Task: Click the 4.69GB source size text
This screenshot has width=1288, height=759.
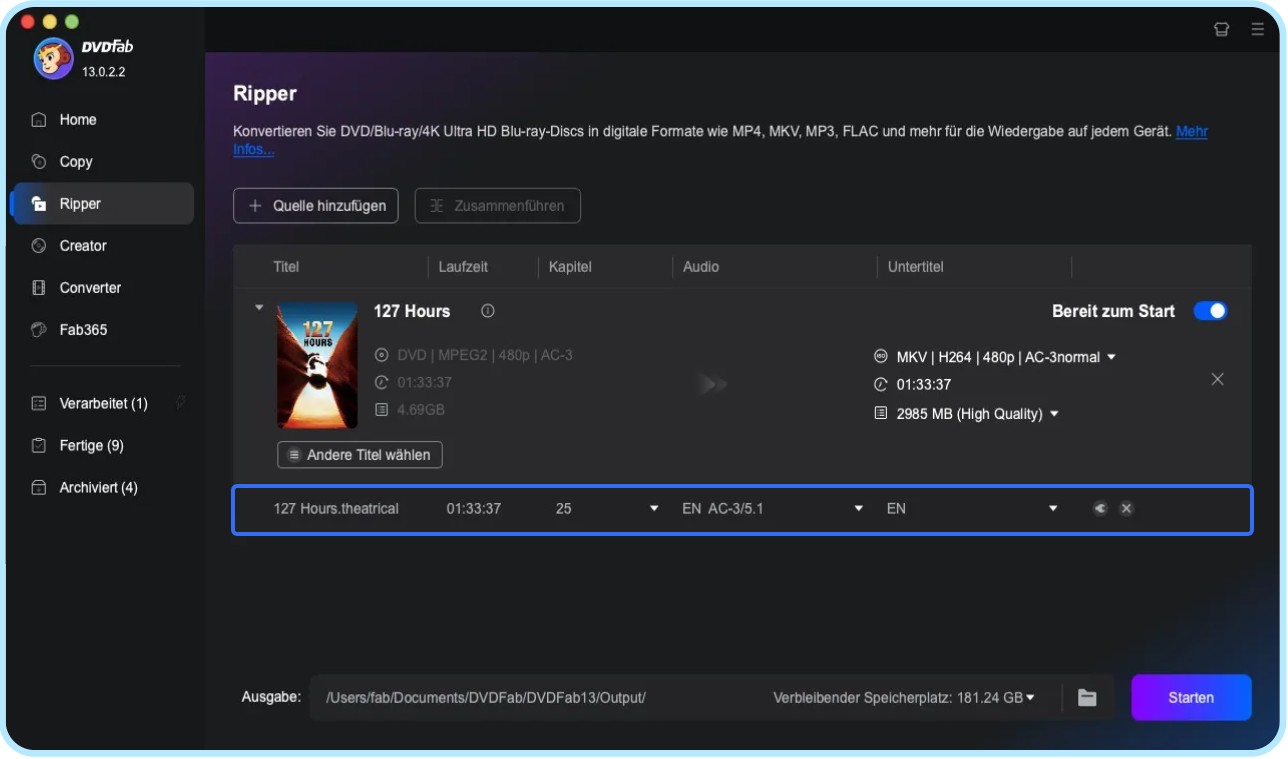Action: pos(421,410)
